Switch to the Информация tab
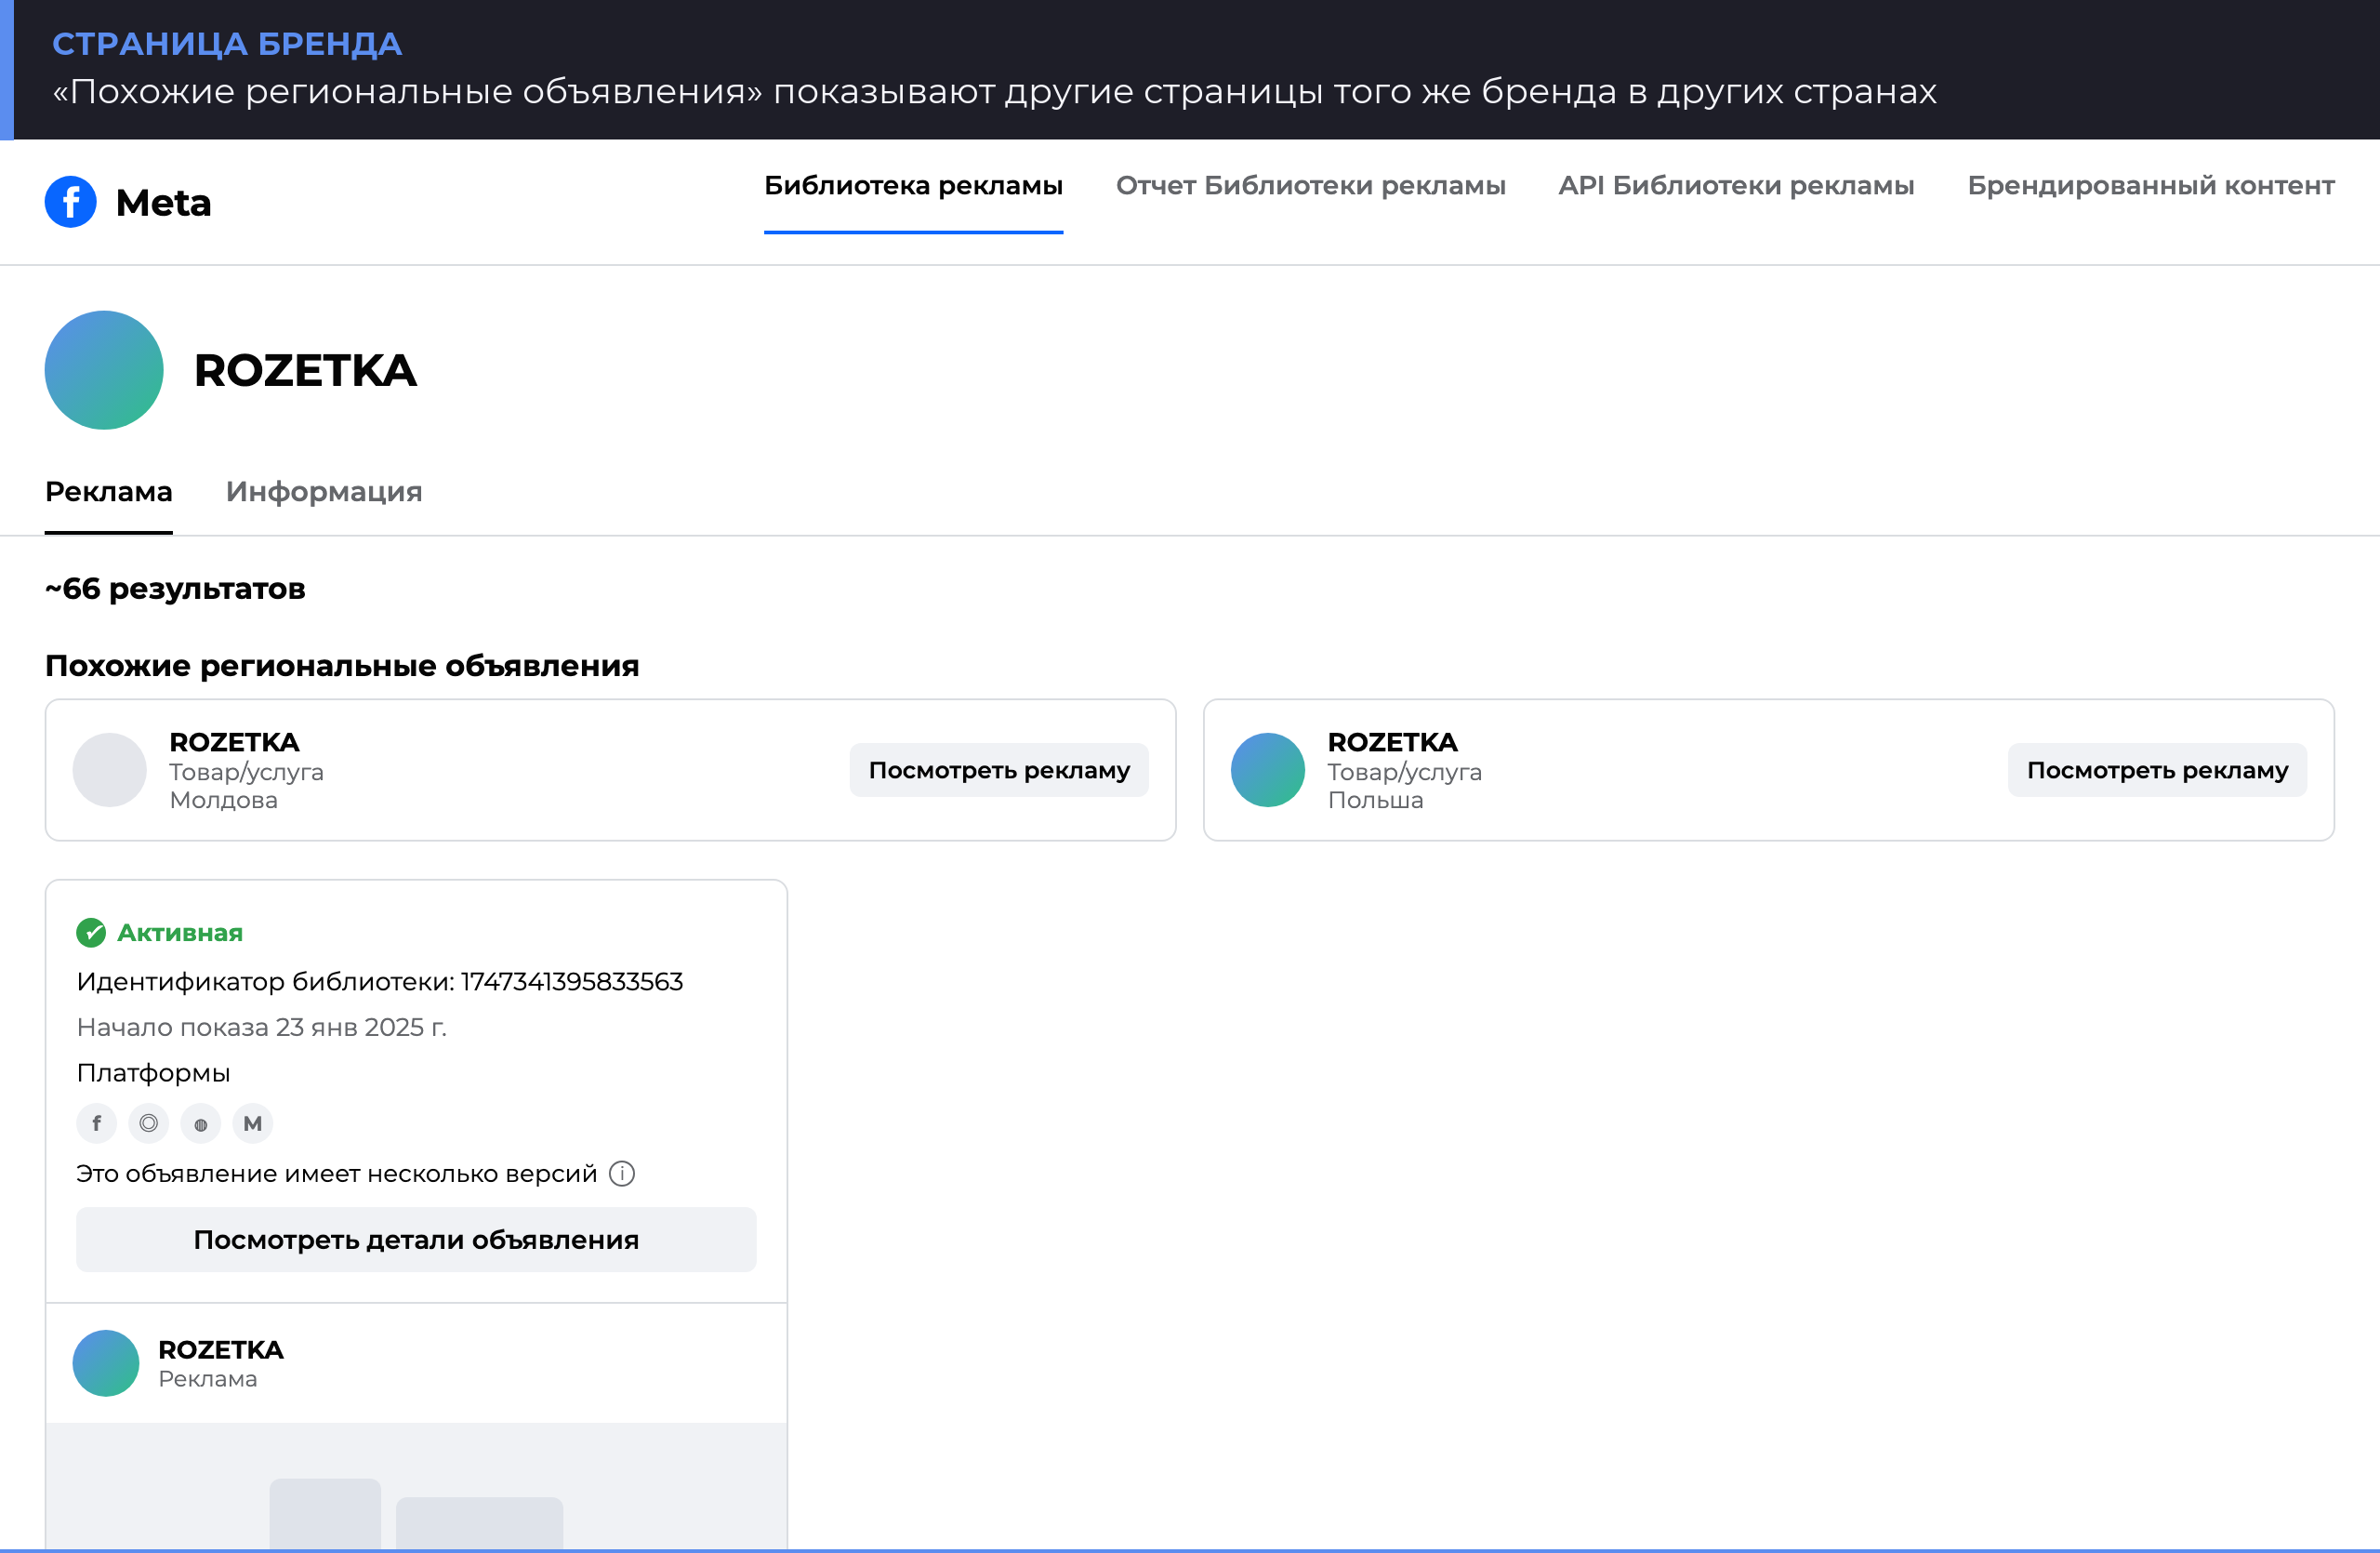Screen dimensions: 2380x1553 [x=324, y=492]
